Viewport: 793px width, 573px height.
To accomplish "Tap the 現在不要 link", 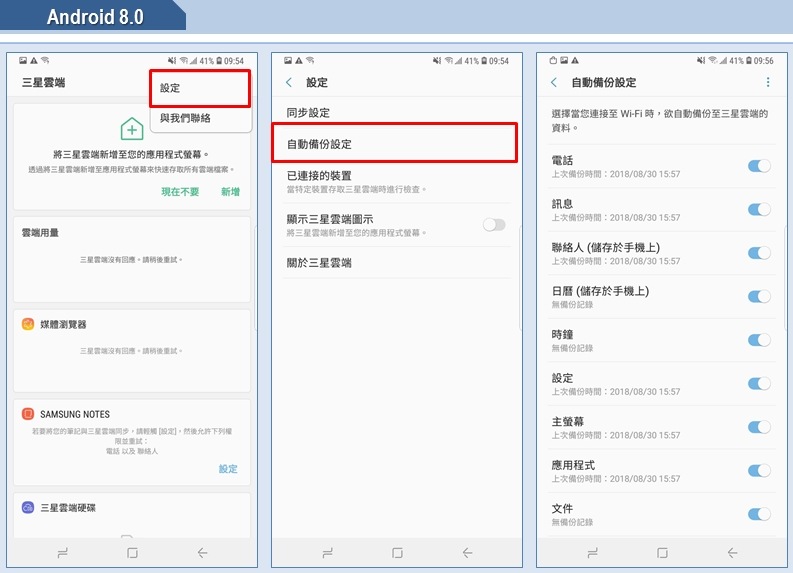I will coord(180,192).
